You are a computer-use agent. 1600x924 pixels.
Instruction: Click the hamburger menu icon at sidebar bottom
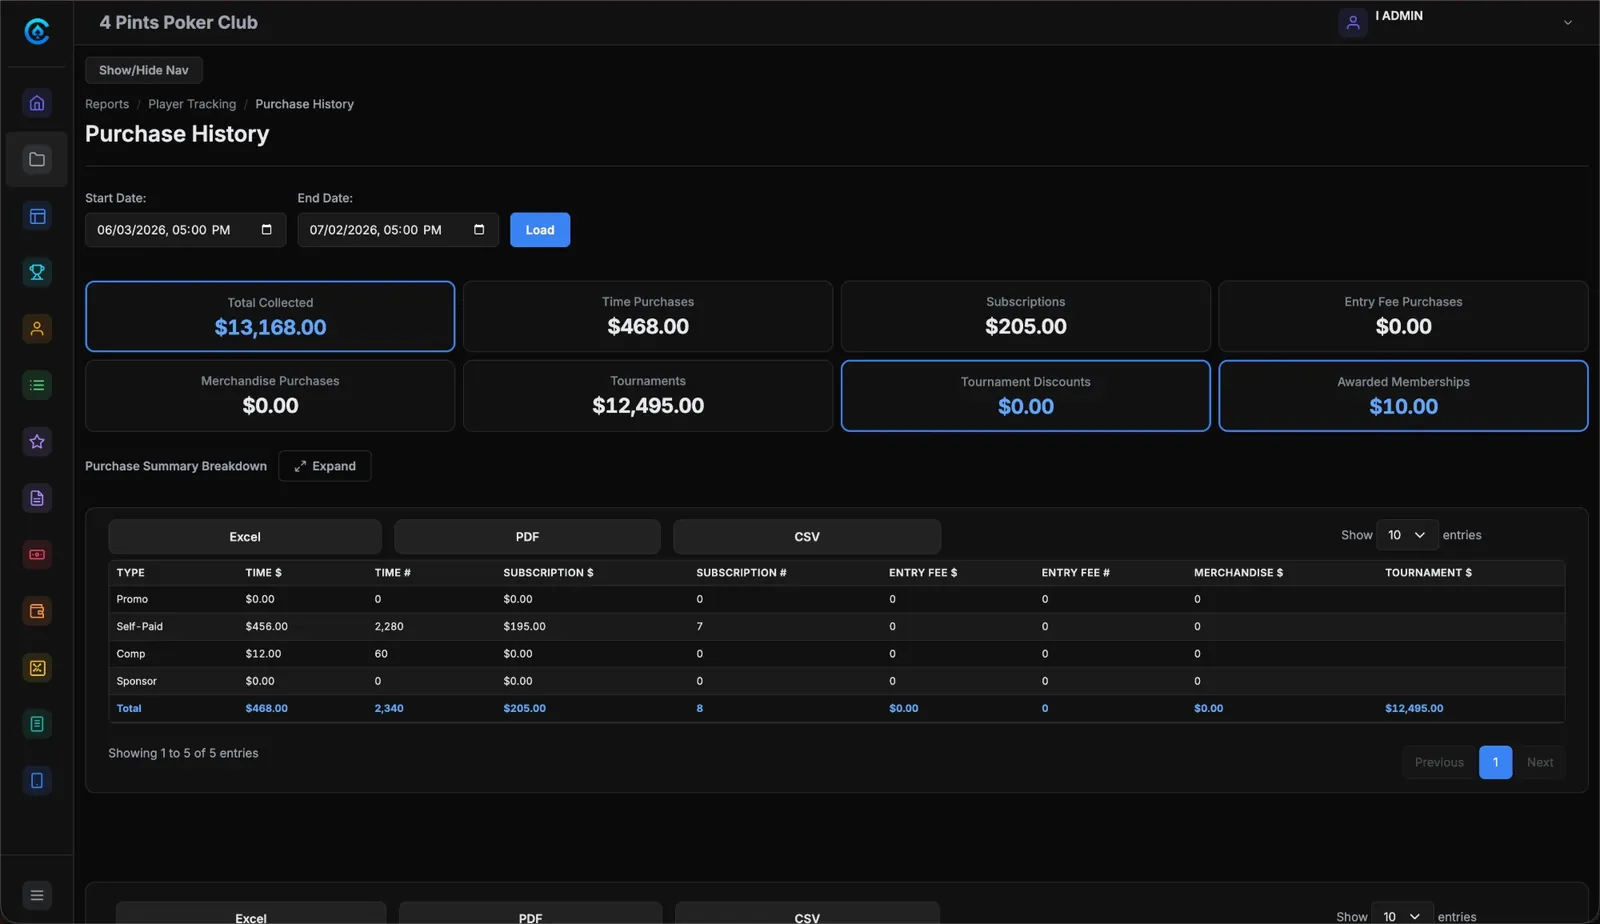[37, 895]
